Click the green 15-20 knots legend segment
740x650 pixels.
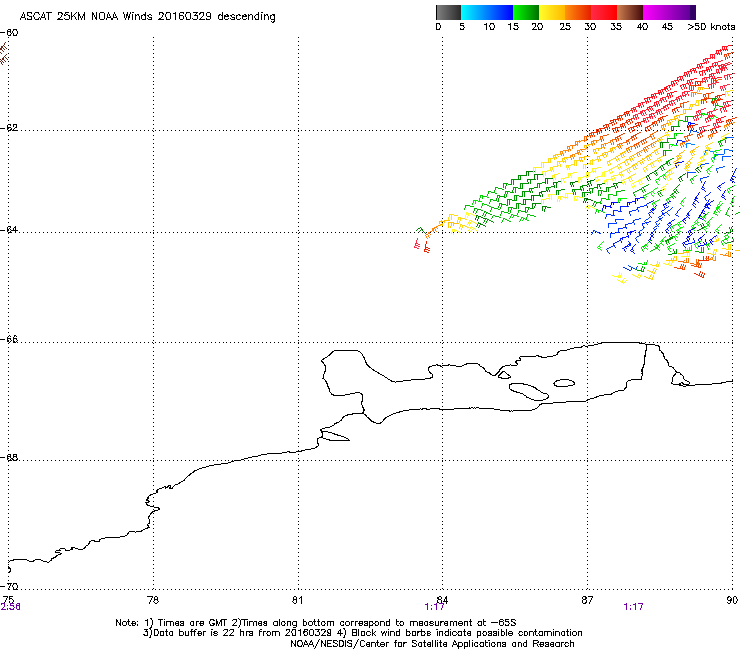(x=525, y=12)
